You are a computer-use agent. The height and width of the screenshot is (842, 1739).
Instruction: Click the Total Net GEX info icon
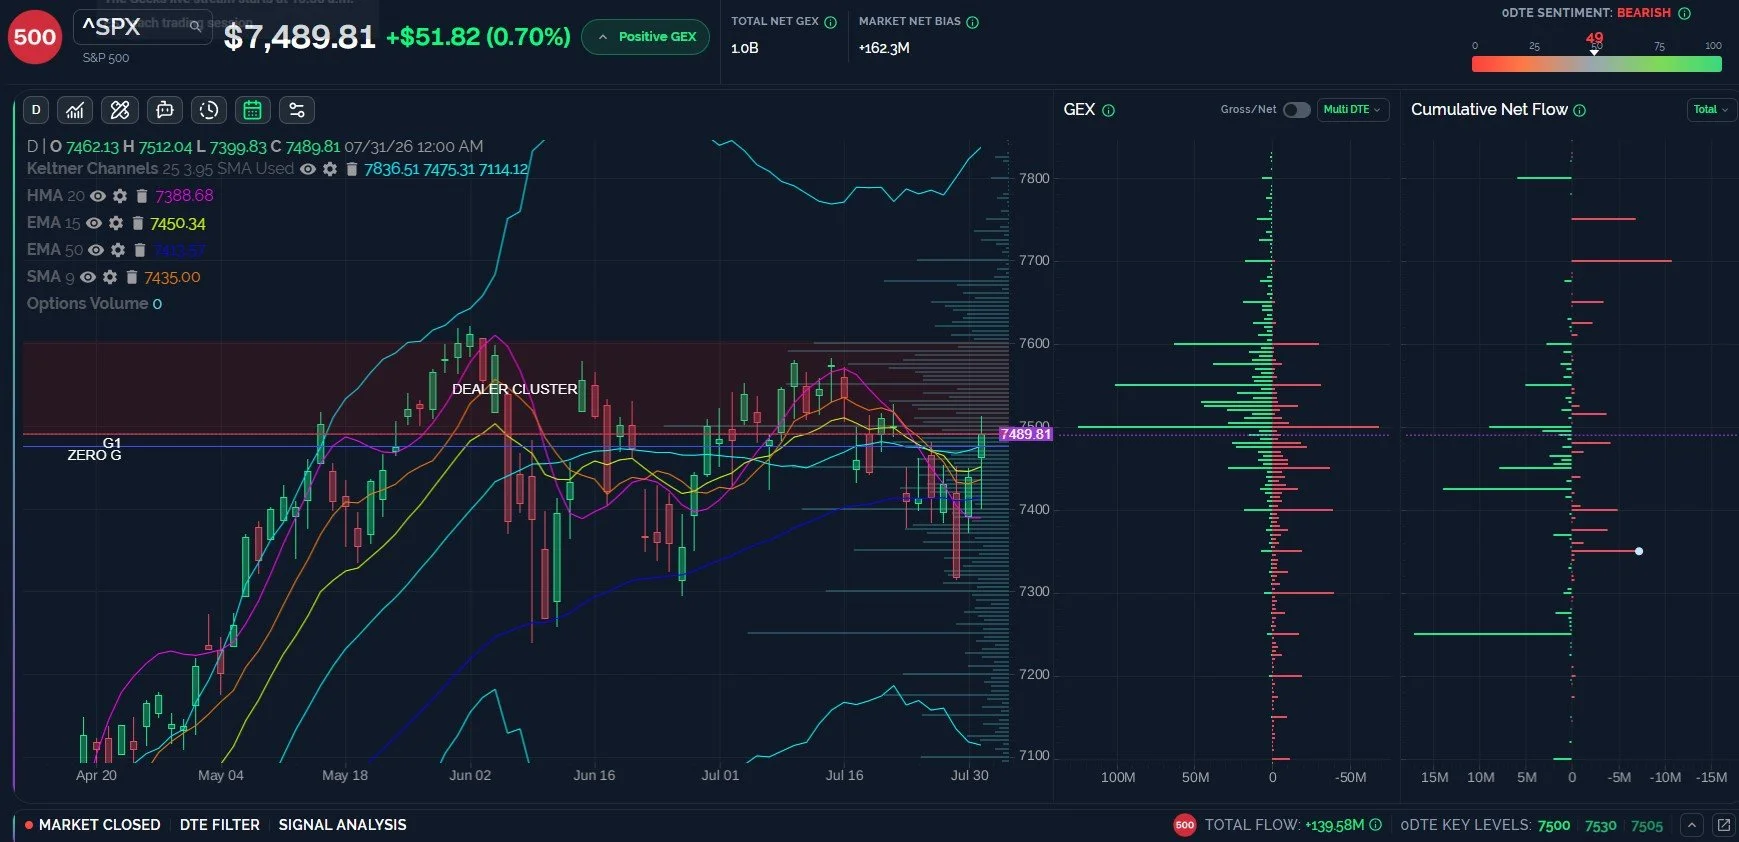[830, 22]
